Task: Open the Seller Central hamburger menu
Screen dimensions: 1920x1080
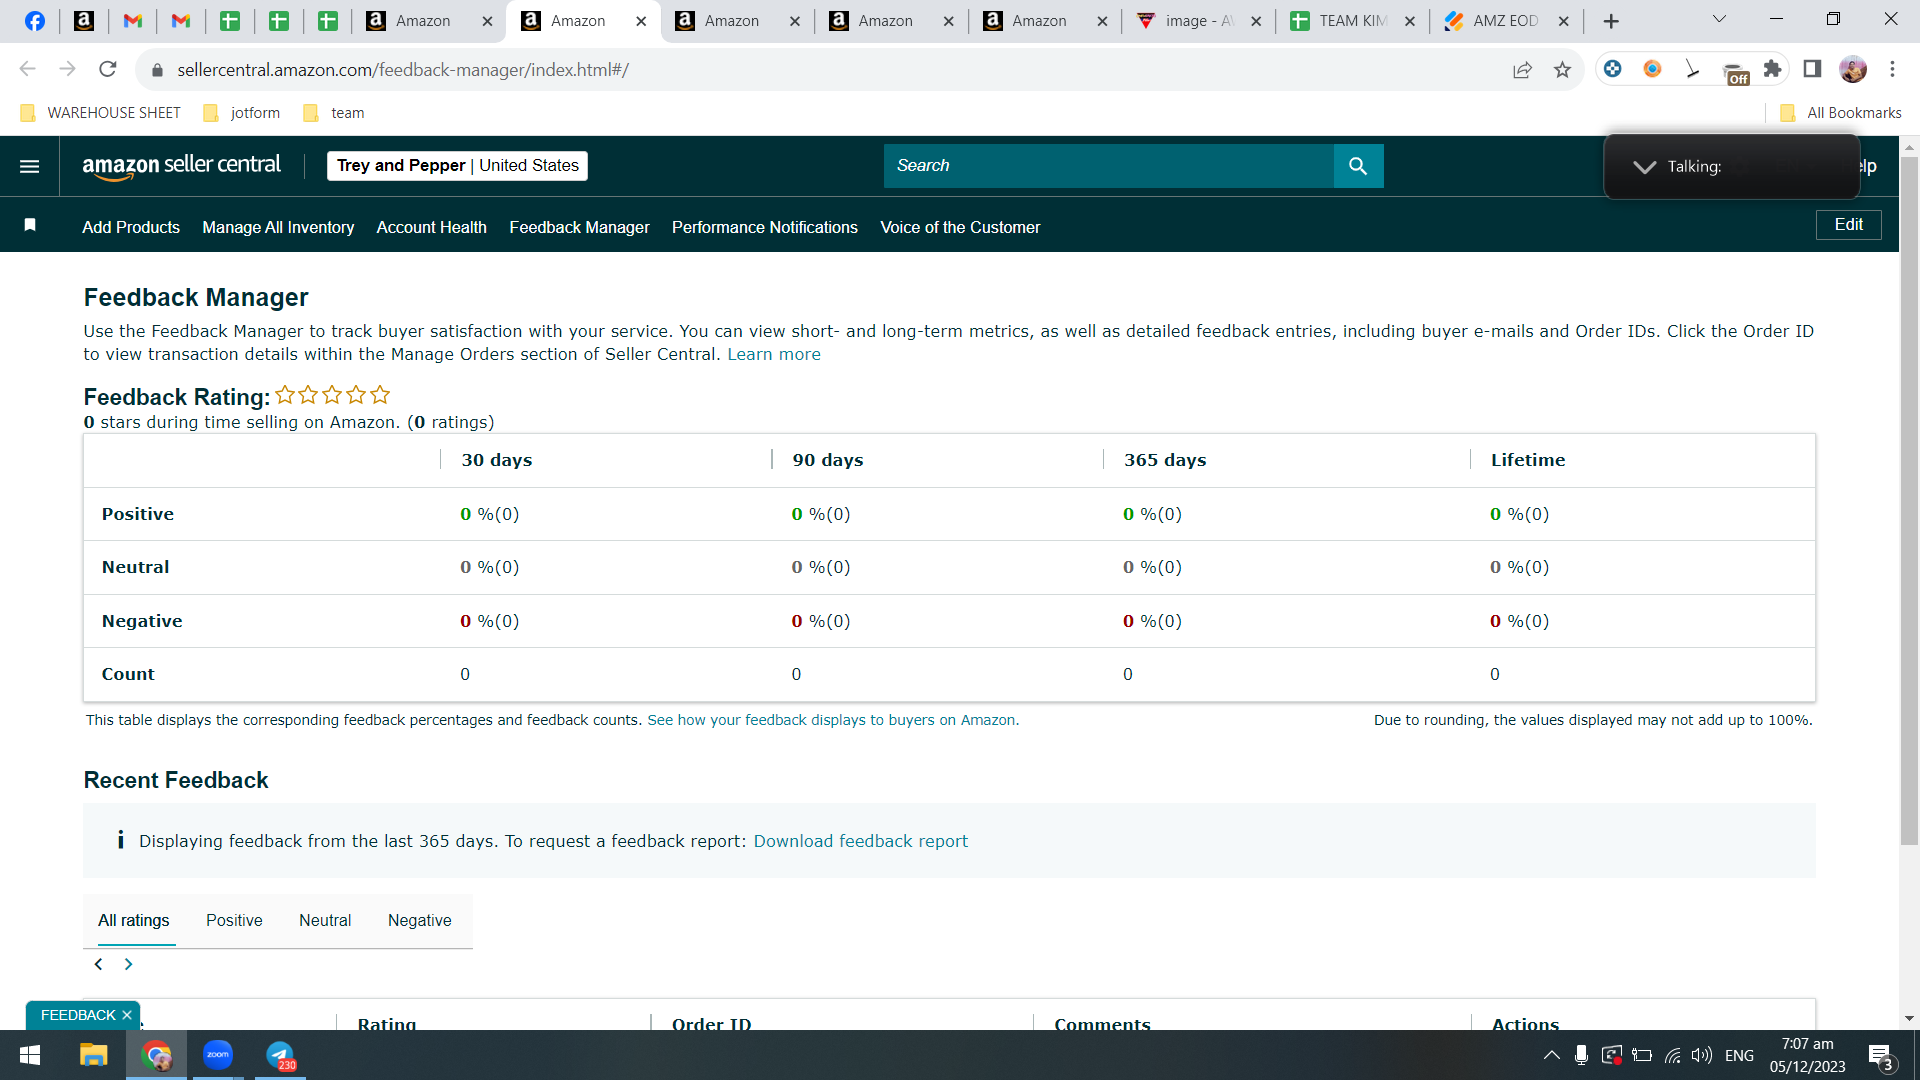Action: pos(30,166)
